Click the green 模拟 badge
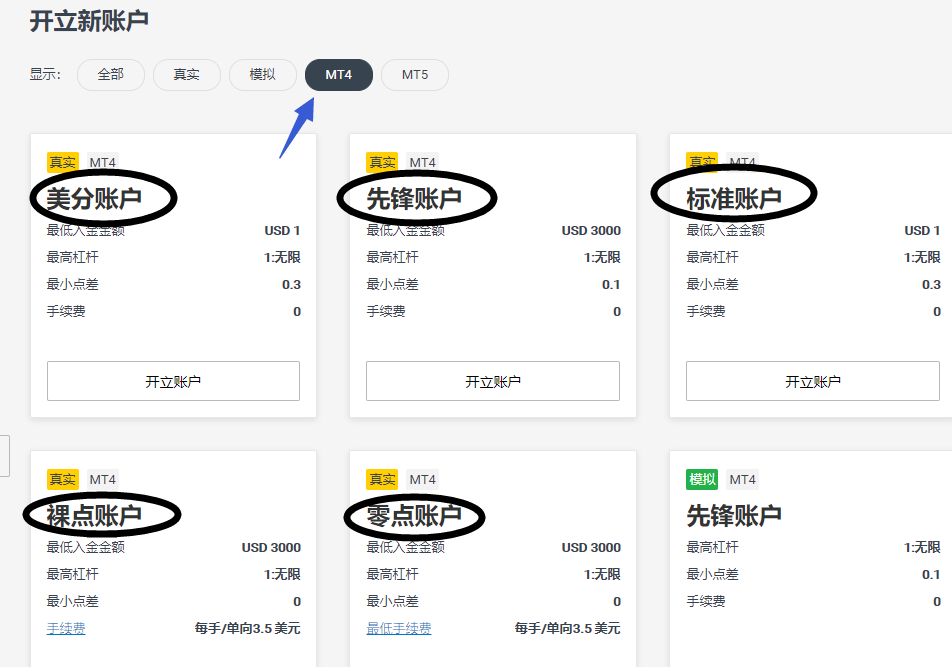This screenshot has width=952, height=667. pyautogui.click(x=702, y=480)
